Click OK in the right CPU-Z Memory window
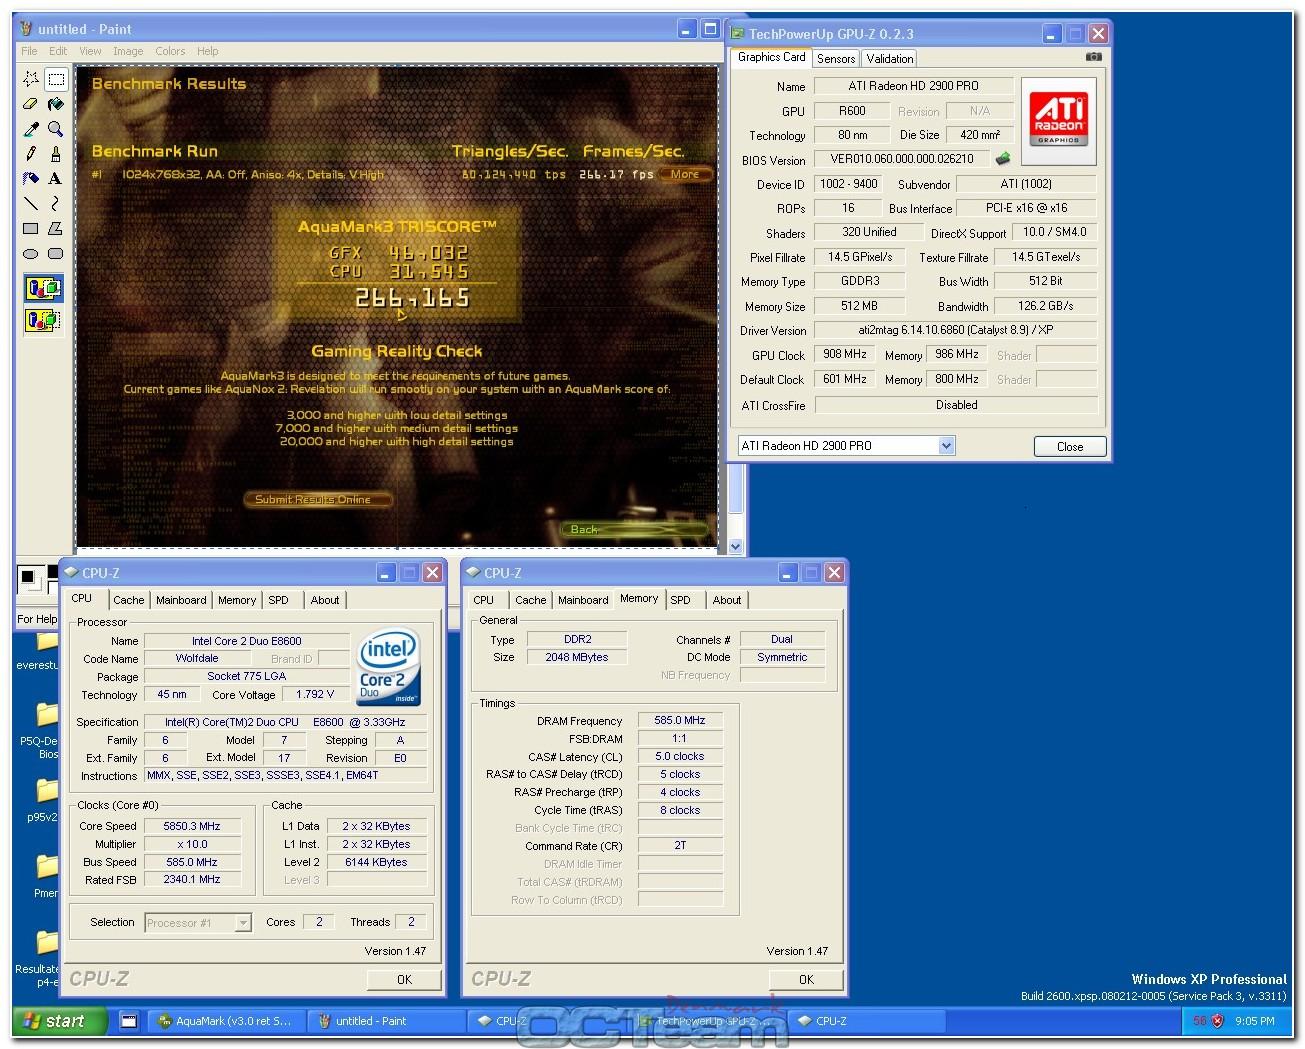Screen dimensions: 1305x1049 click(x=806, y=980)
